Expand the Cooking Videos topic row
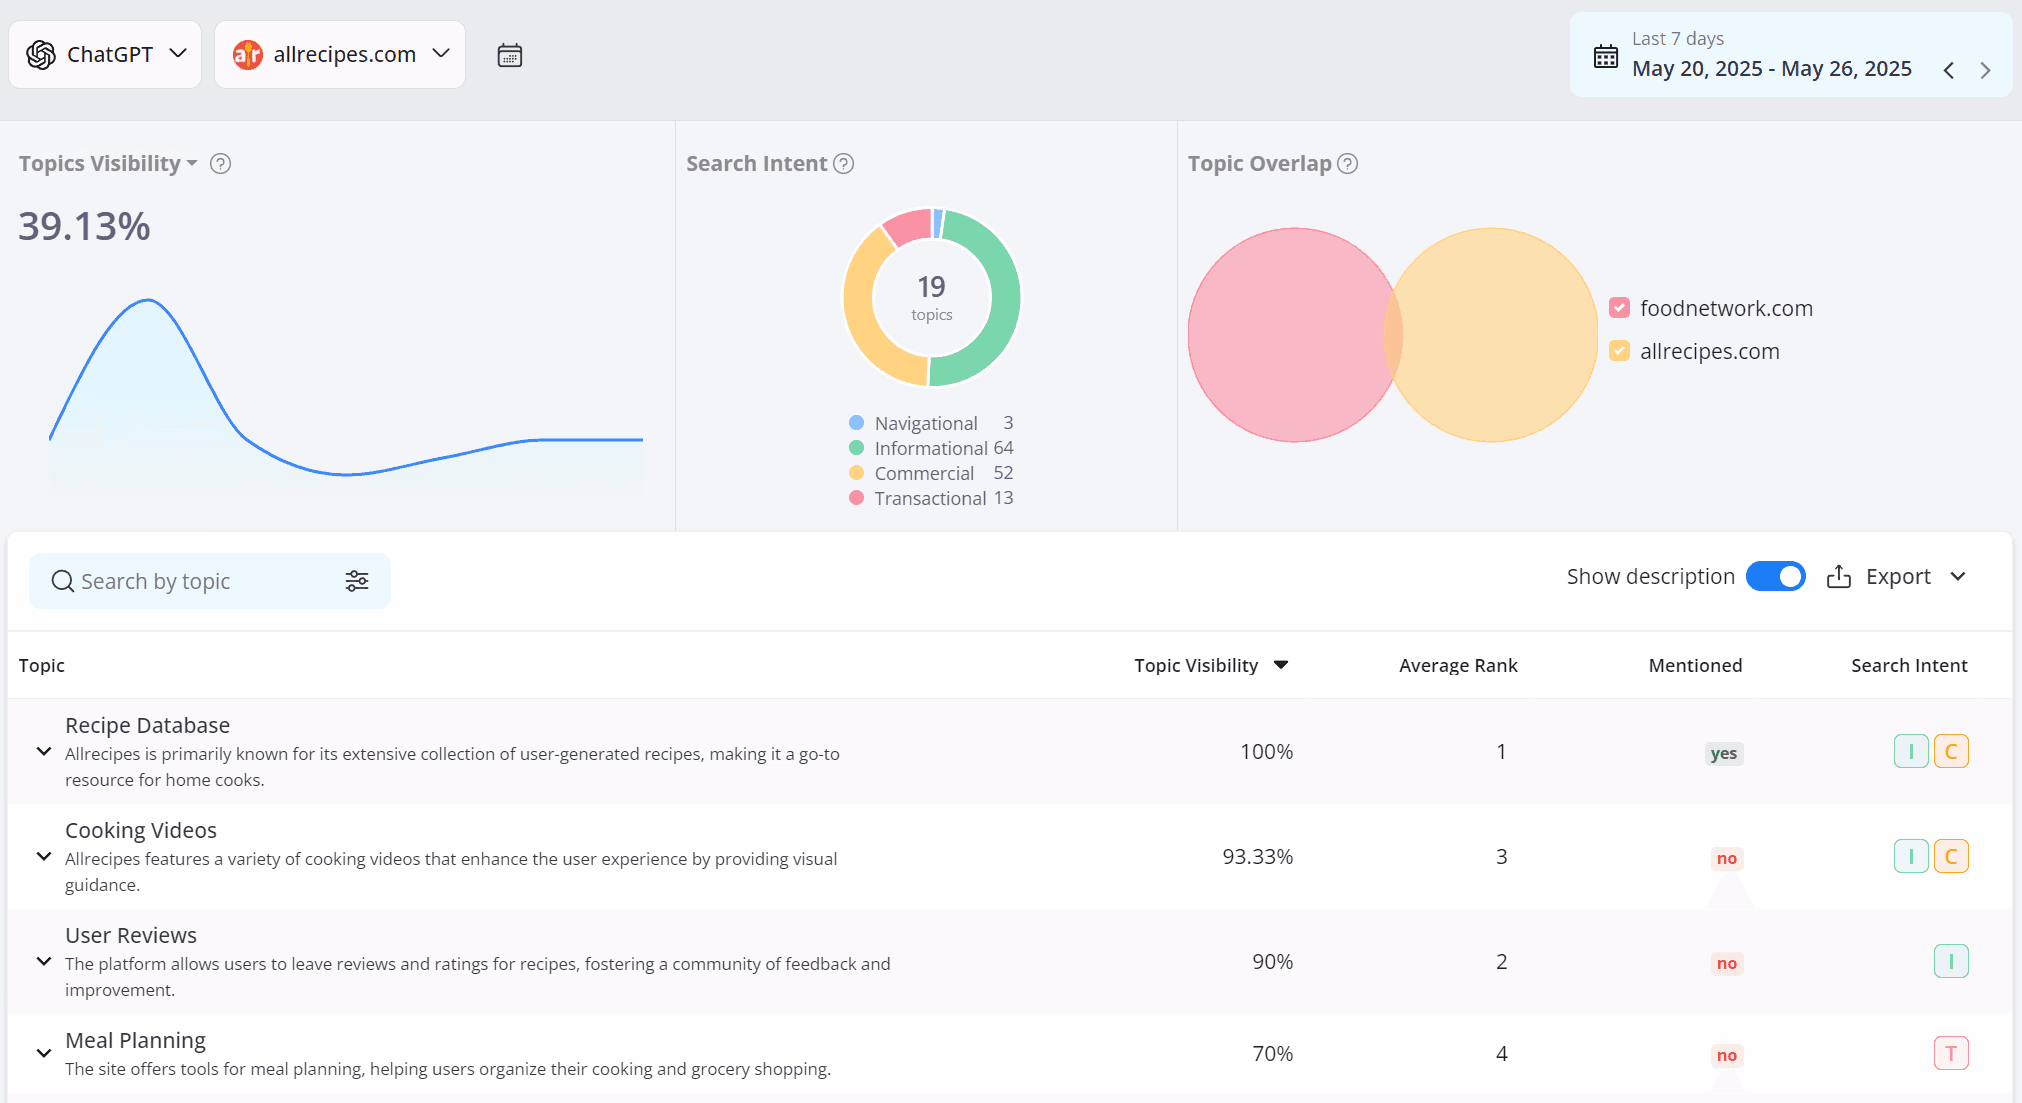This screenshot has width=2022, height=1103. (x=44, y=856)
